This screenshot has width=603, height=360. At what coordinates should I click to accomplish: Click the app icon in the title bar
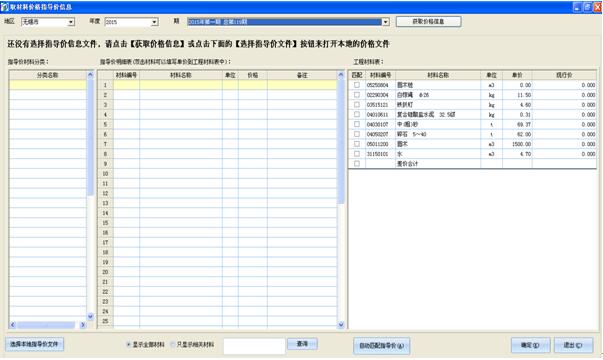coord(5,7)
